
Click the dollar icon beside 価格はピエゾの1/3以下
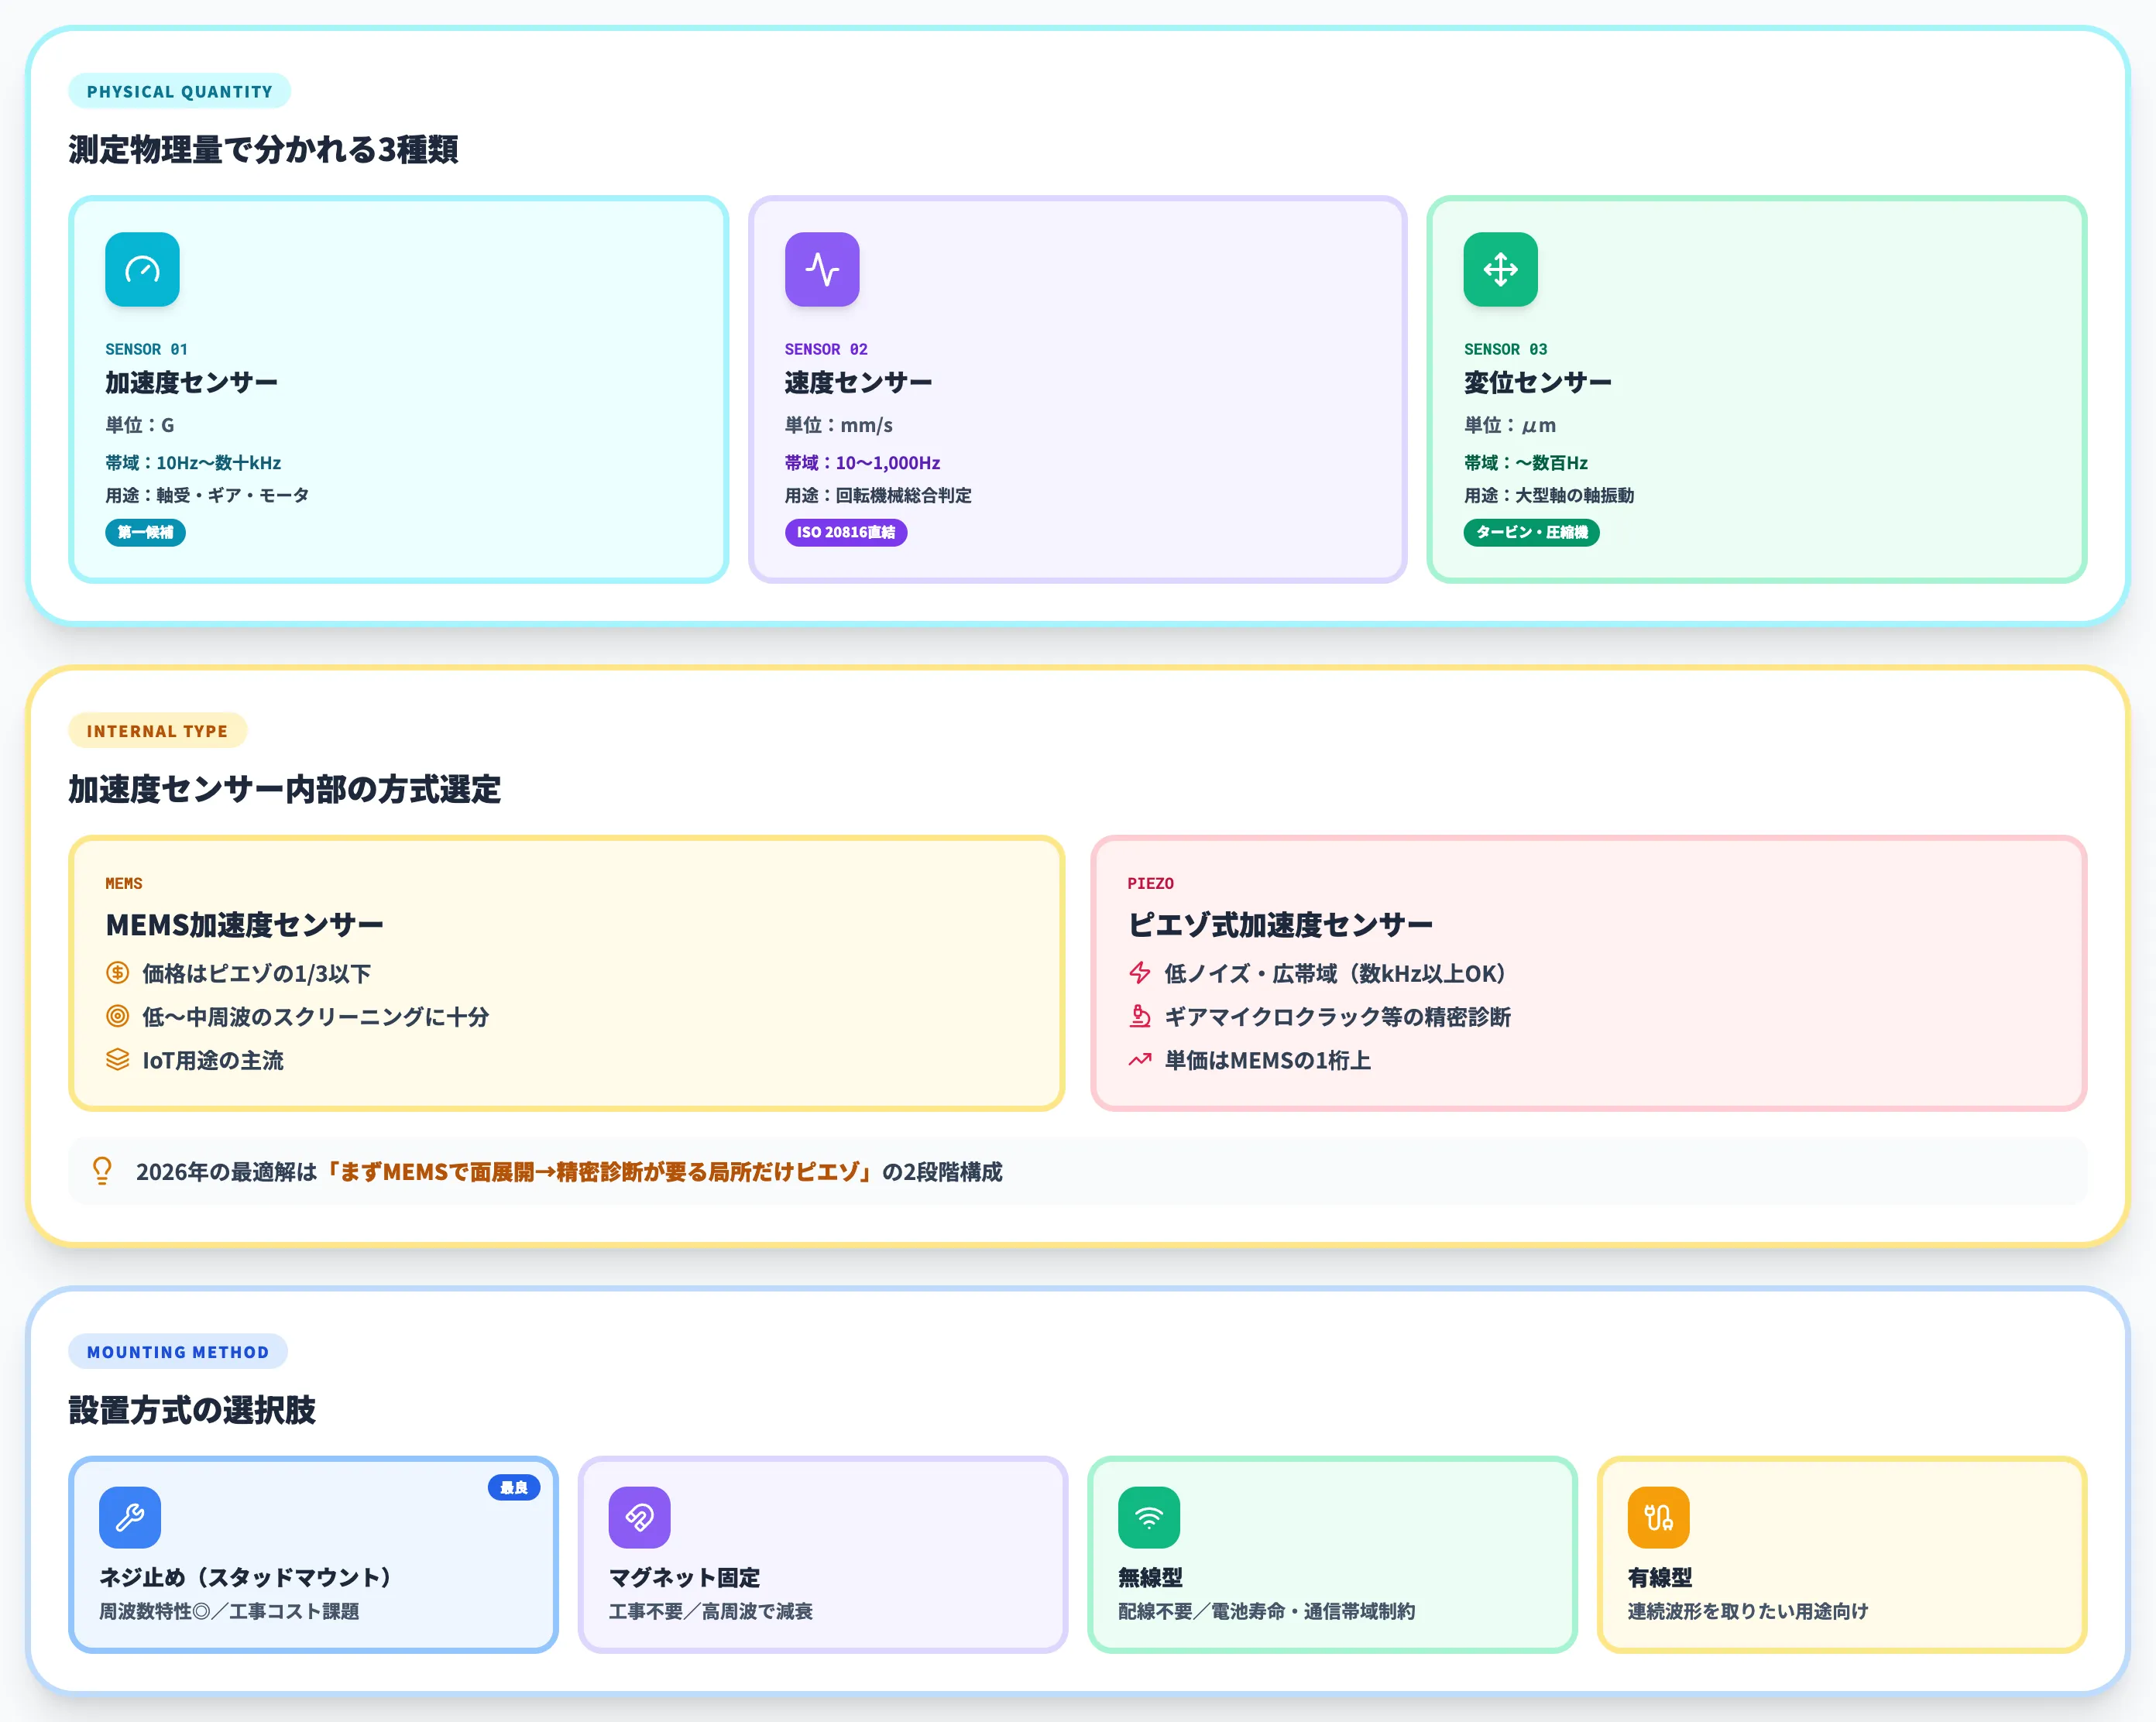(116, 972)
